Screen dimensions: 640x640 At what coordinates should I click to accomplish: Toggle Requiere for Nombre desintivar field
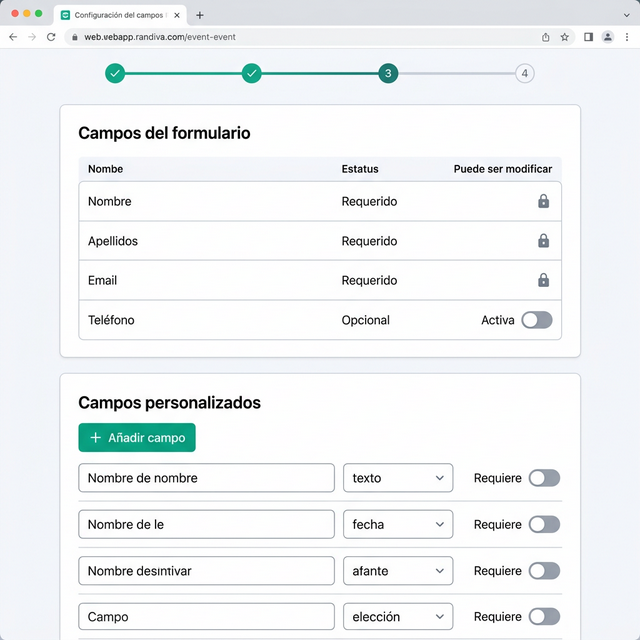pyautogui.click(x=544, y=571)
